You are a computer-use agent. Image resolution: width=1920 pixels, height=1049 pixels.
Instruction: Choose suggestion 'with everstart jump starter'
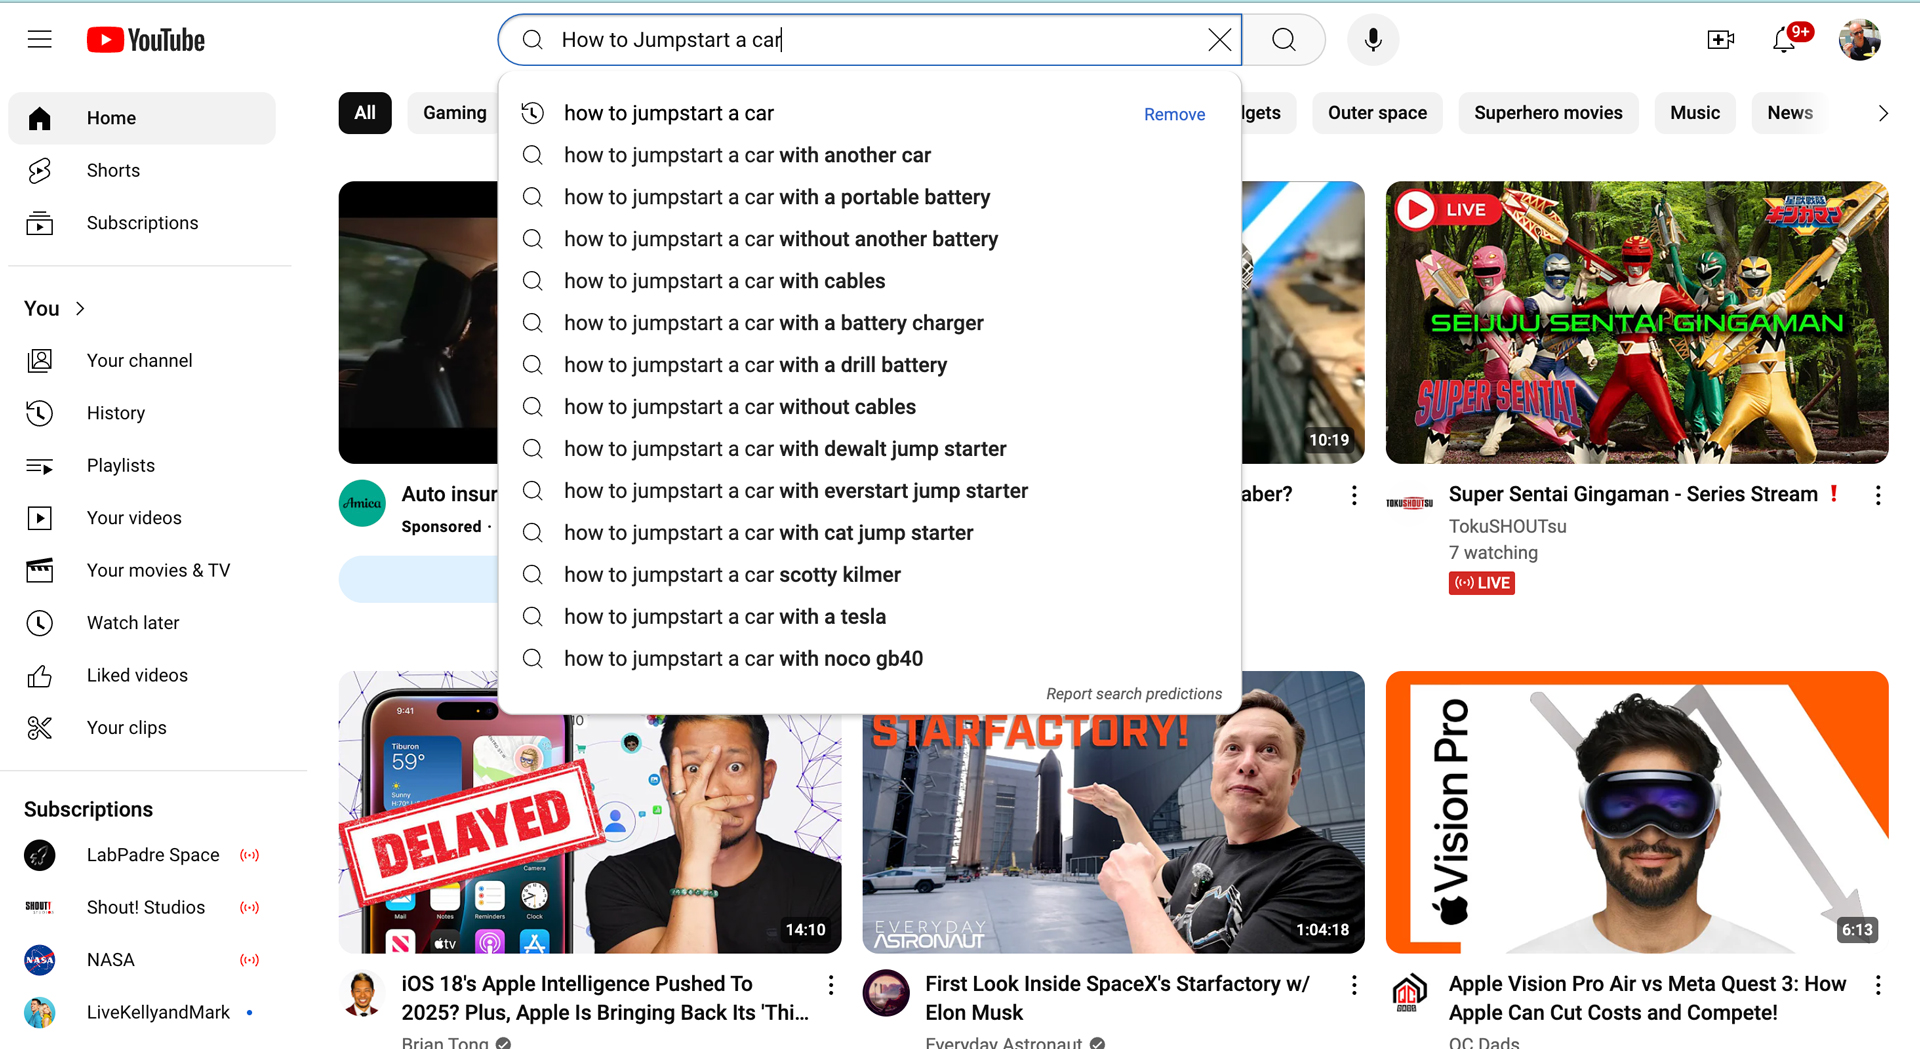tap(870, 491)
